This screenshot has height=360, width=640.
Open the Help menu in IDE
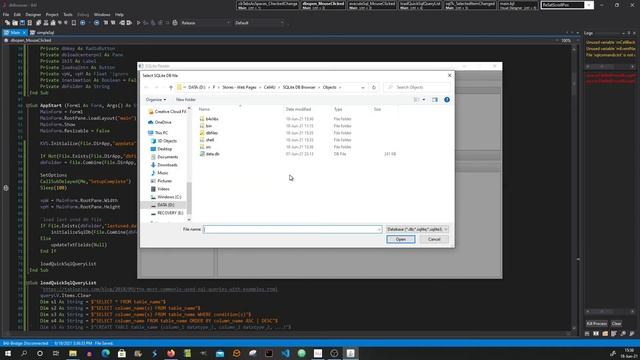(119, 15)
